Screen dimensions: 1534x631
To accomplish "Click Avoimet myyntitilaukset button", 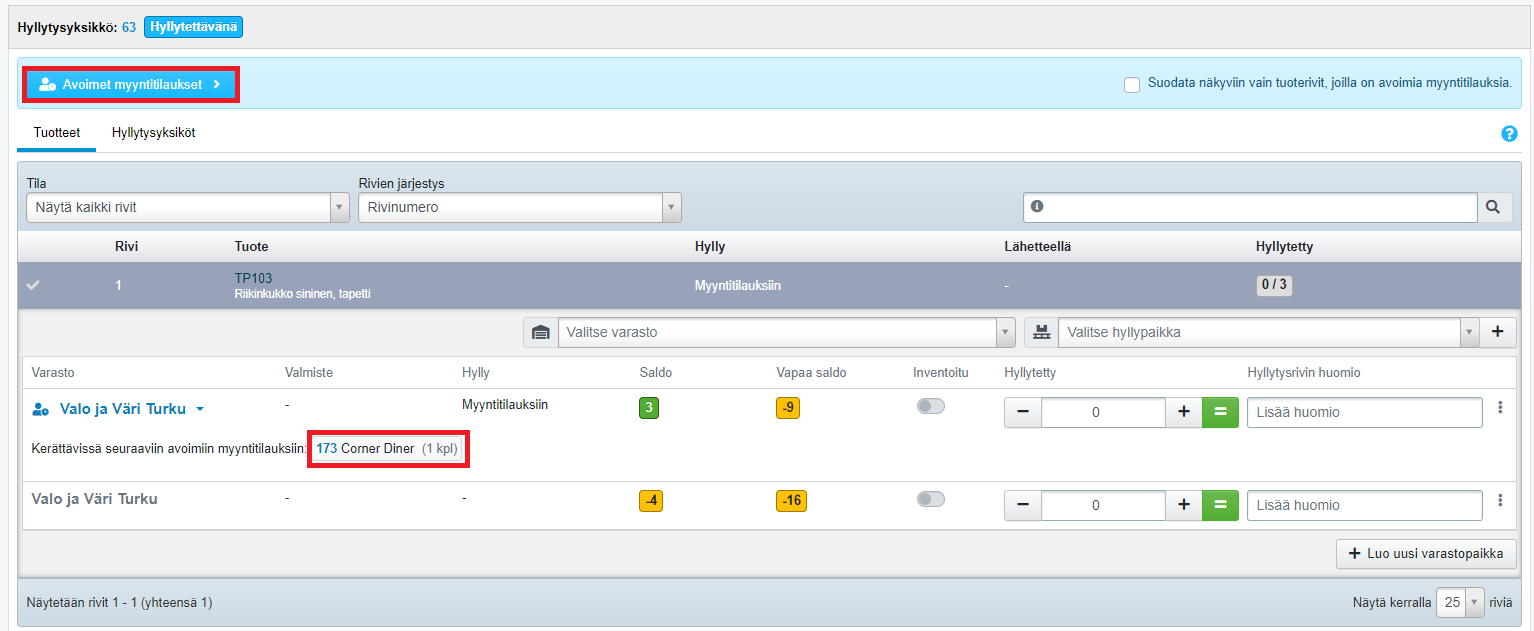I will pyautogui.click(x=131, y=85).
